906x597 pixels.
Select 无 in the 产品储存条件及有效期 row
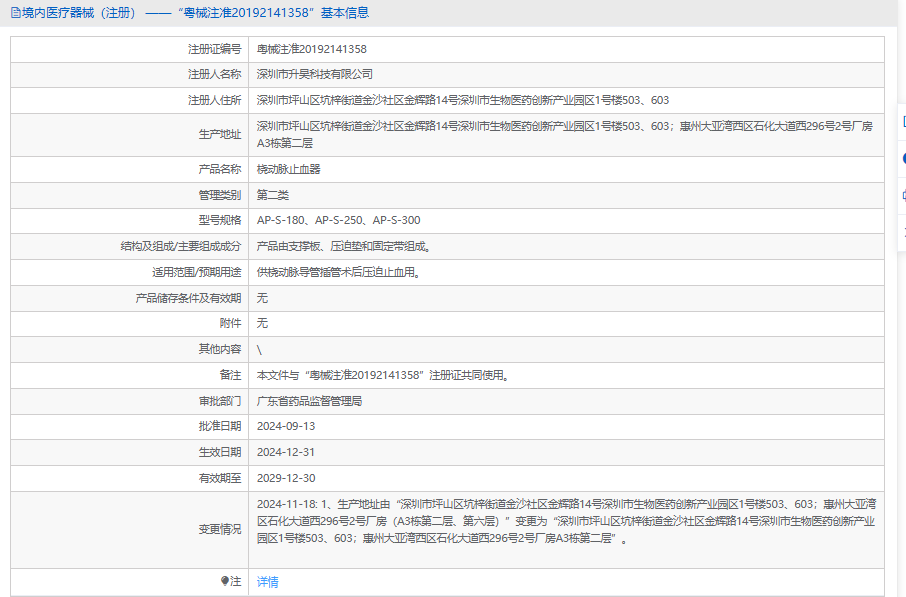click(262, 298)
